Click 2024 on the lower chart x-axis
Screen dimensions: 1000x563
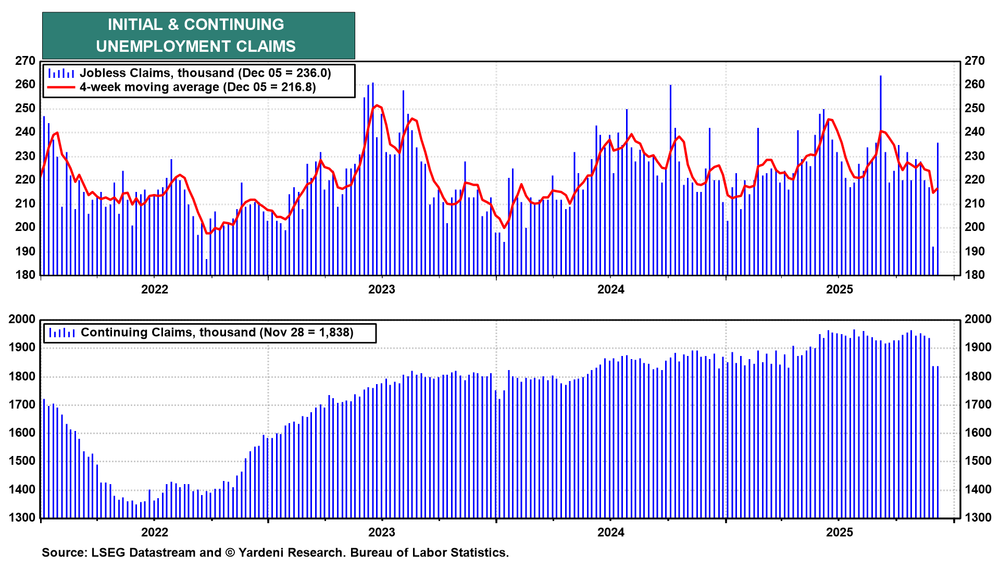tap(609, 533)
